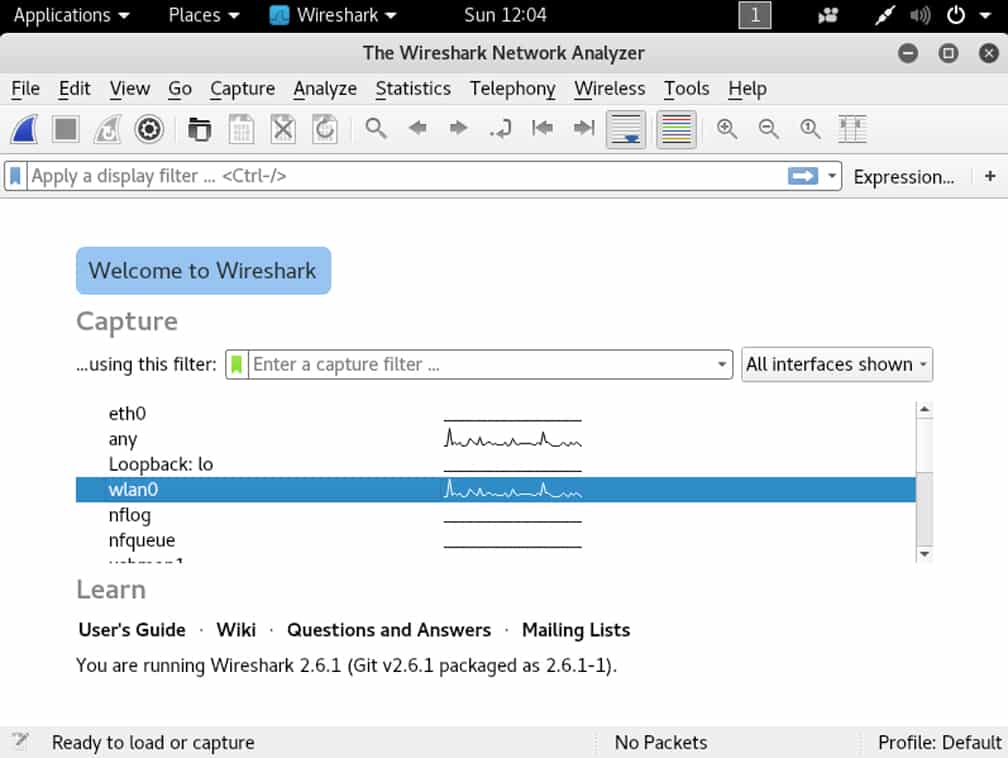Screen dimensions: 1008x758
Task: Click the display filter input field
Action: click(406, 176)
